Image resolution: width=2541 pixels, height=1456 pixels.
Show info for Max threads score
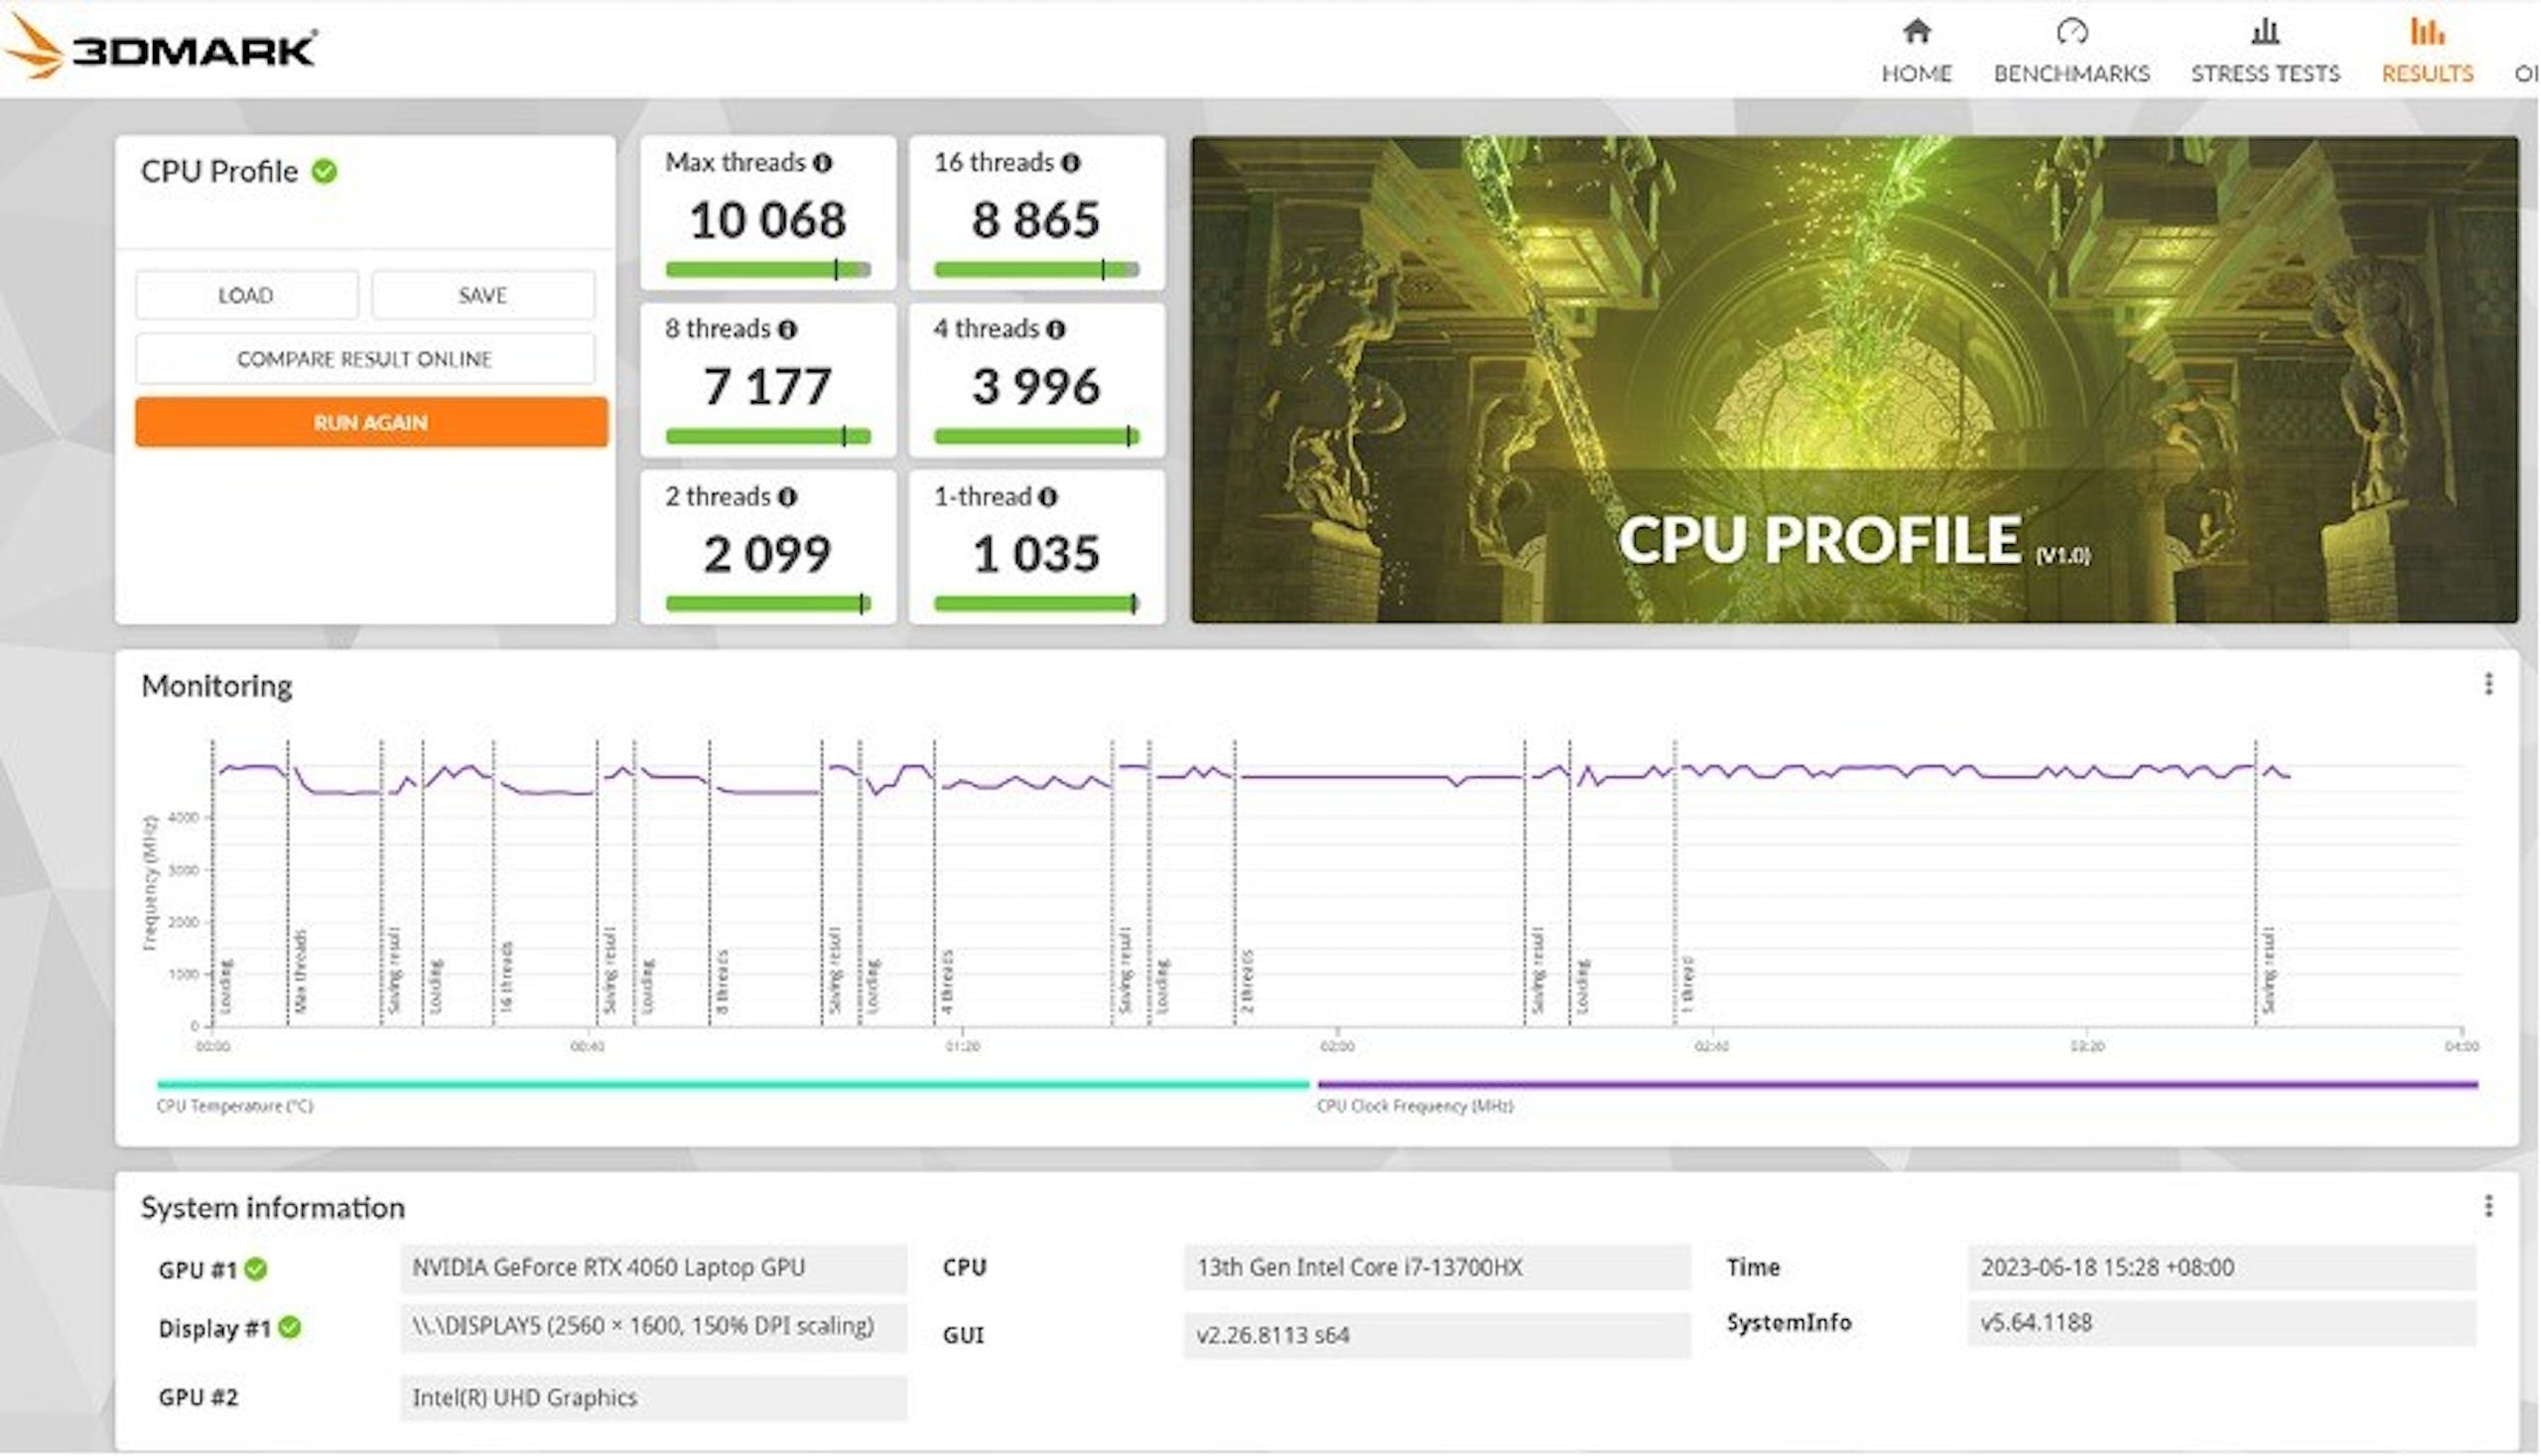pyautogui.click(x=822, y=162)
